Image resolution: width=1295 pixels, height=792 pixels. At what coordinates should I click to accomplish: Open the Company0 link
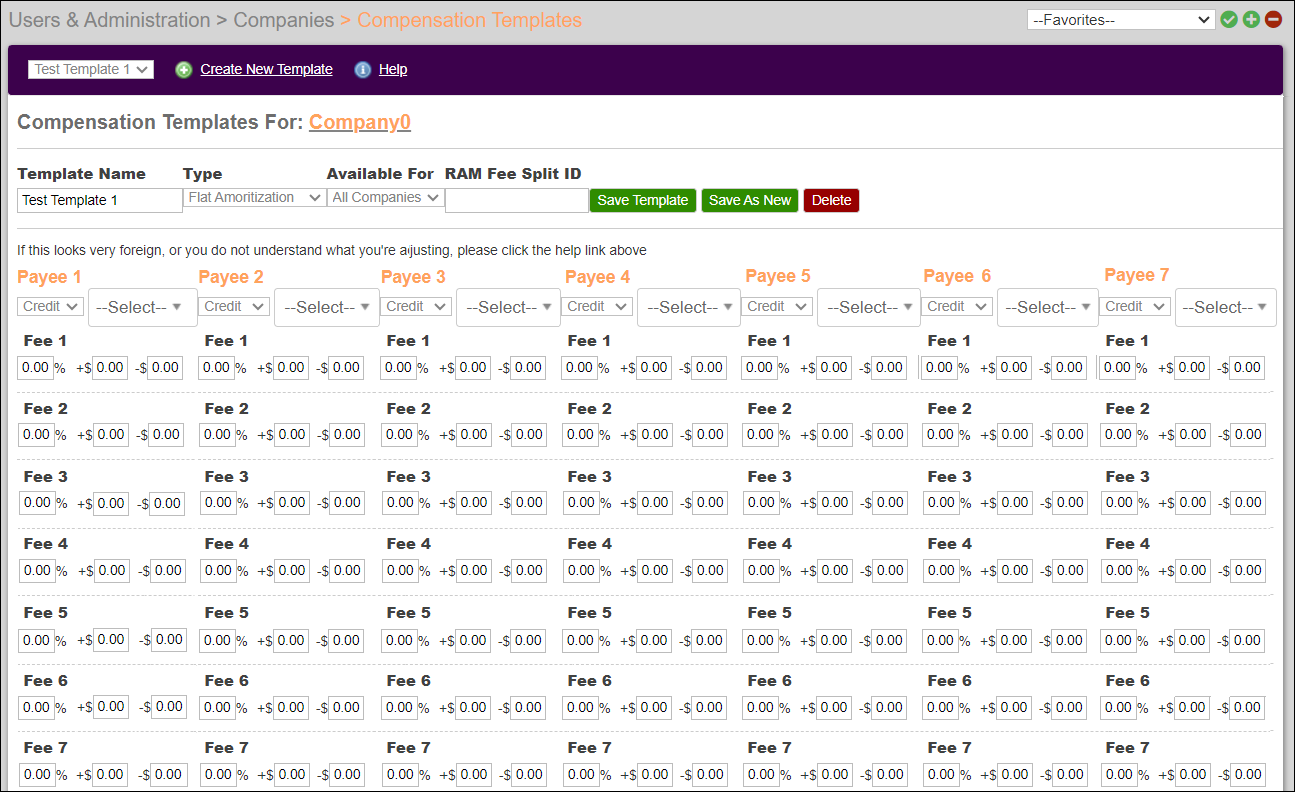click(x=359, y=122)
